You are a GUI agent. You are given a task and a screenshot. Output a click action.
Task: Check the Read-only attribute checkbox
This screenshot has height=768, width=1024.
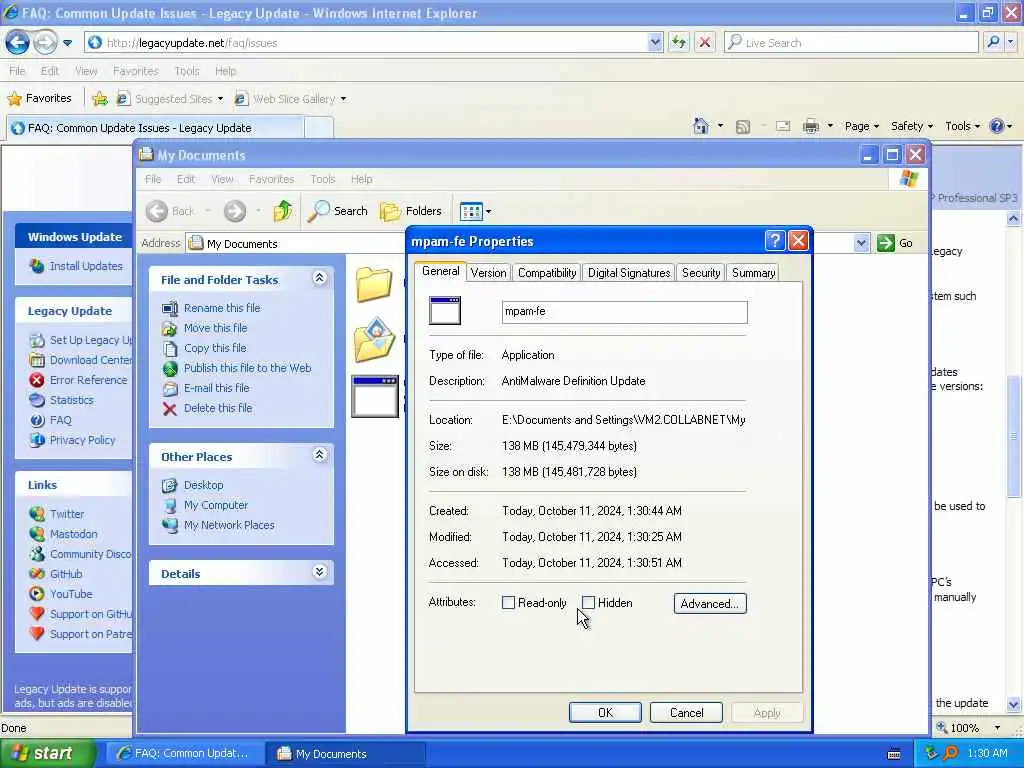coord(508,603)
